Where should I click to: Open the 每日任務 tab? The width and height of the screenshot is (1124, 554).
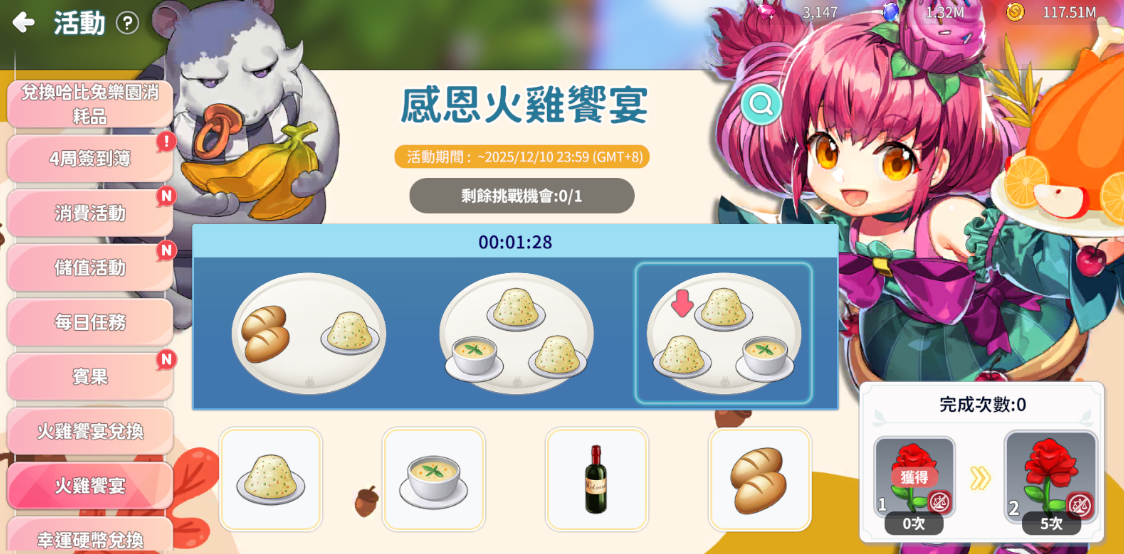coord(90,322)
